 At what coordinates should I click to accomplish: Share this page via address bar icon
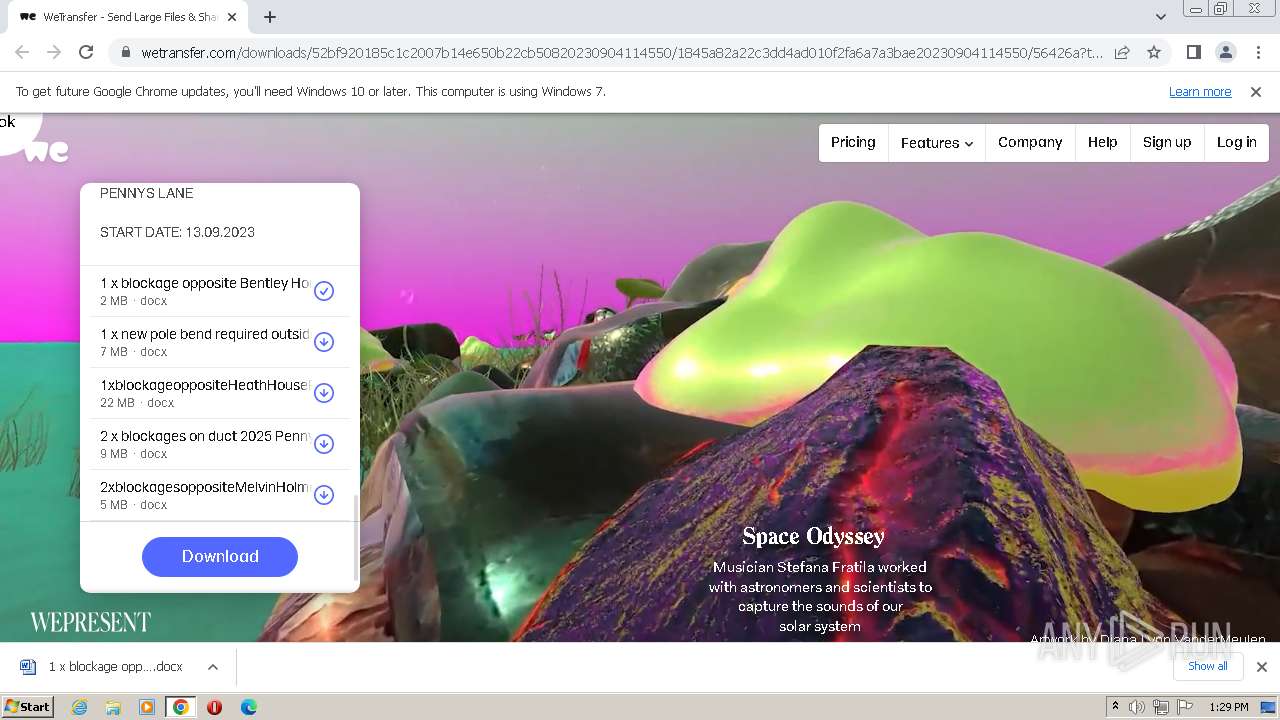1122,52
